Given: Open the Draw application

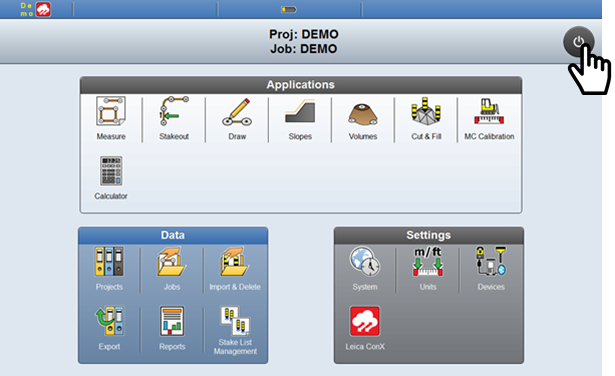Looking at the screenshot, I should [237, 118].
